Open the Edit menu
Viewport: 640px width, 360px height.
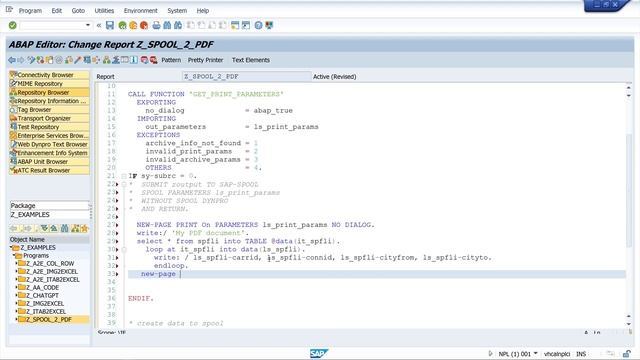pos(57,11)
